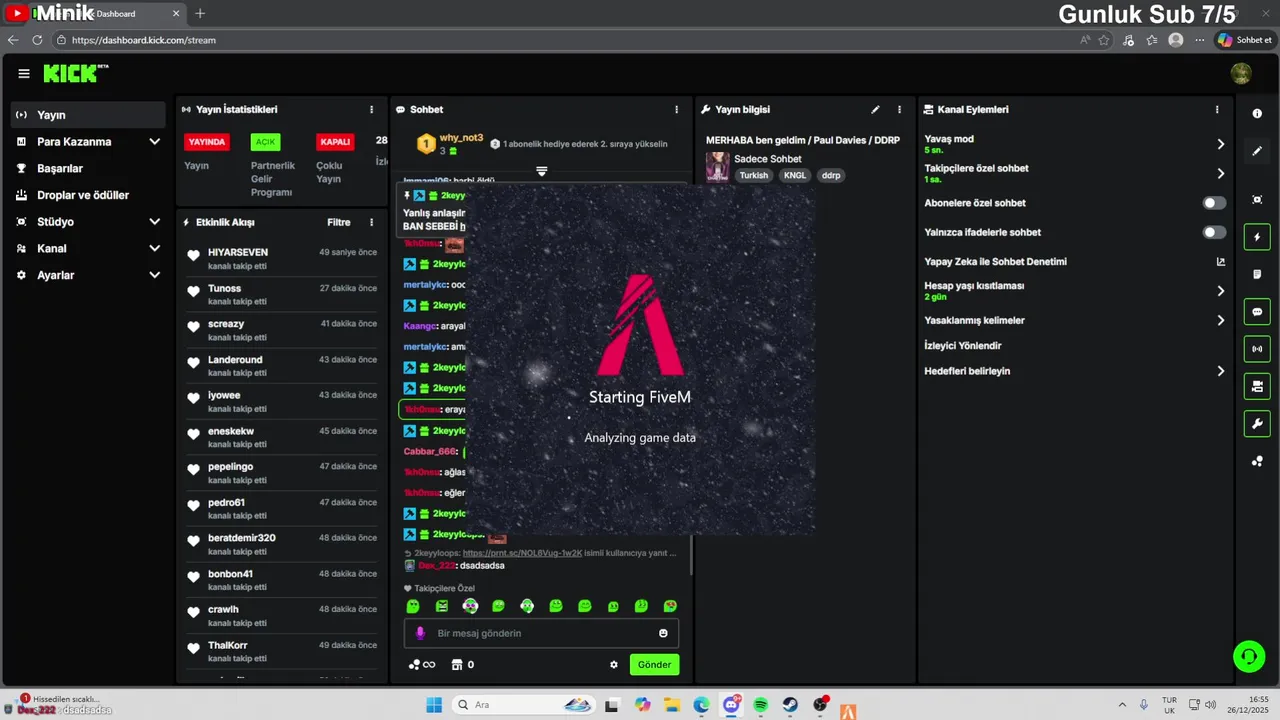Collapse the chat leaderboard arrow under why_not3
Screen dimensions: 1280x720
541,172
